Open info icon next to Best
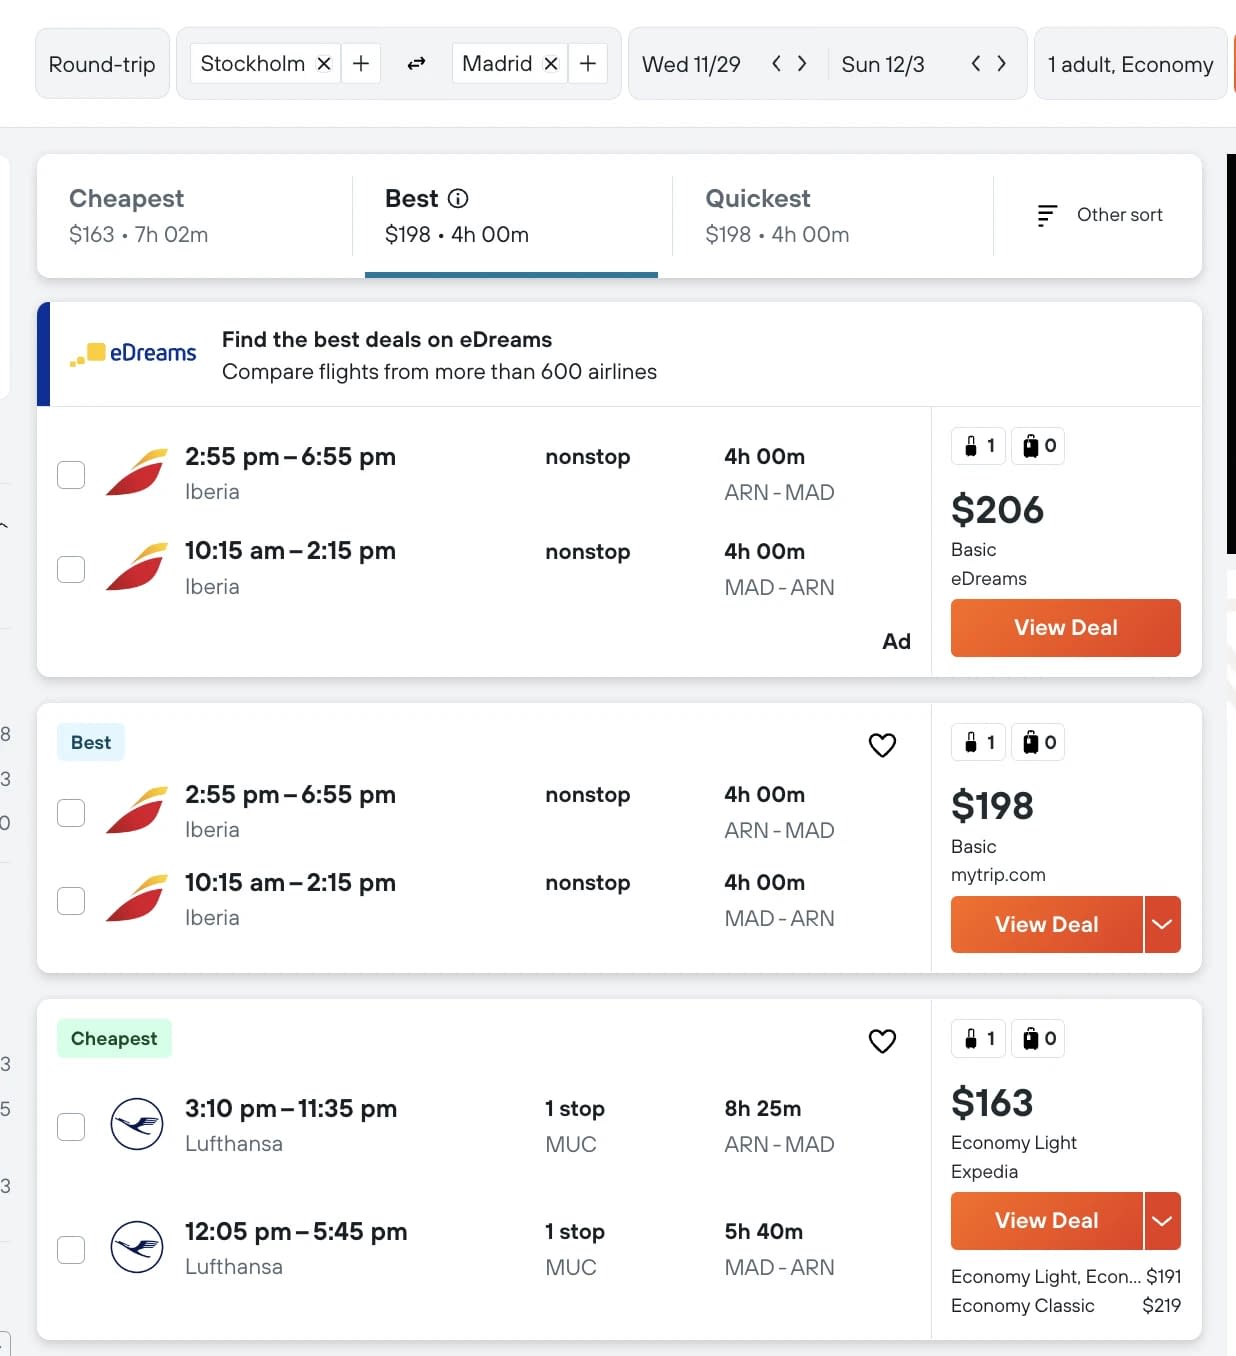The image size is (1236, 1356). coord(458,198)
